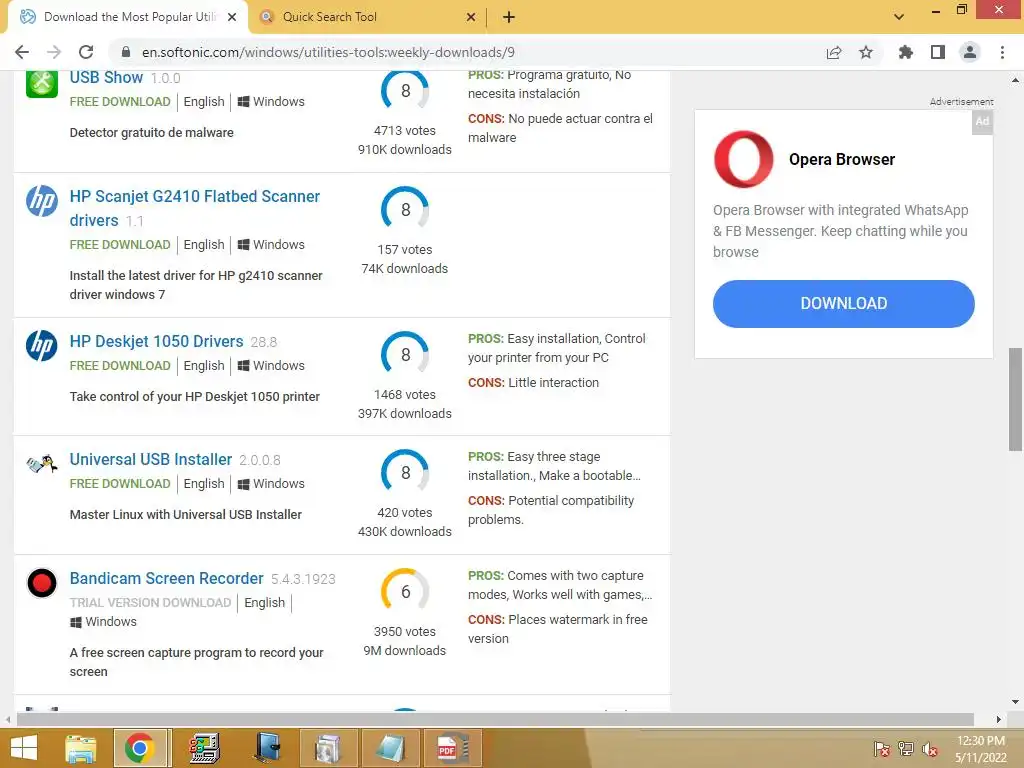Open the Chrome profile avatar

pos(970,52)
